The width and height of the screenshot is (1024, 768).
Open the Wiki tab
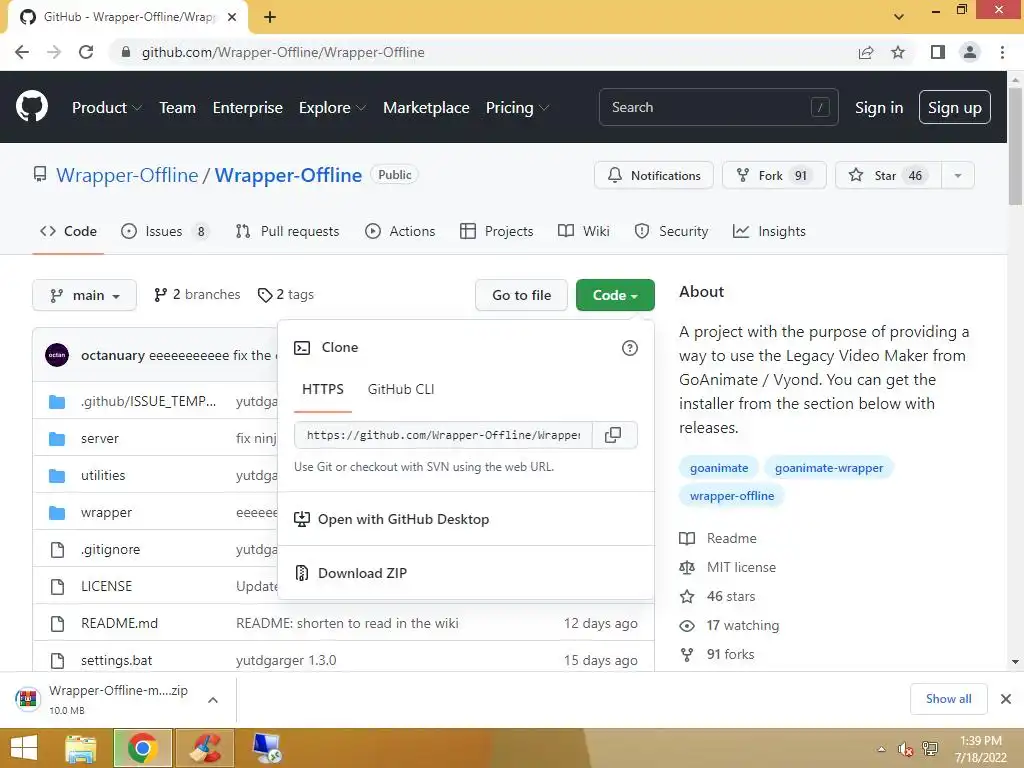click(x=584, y=231)
